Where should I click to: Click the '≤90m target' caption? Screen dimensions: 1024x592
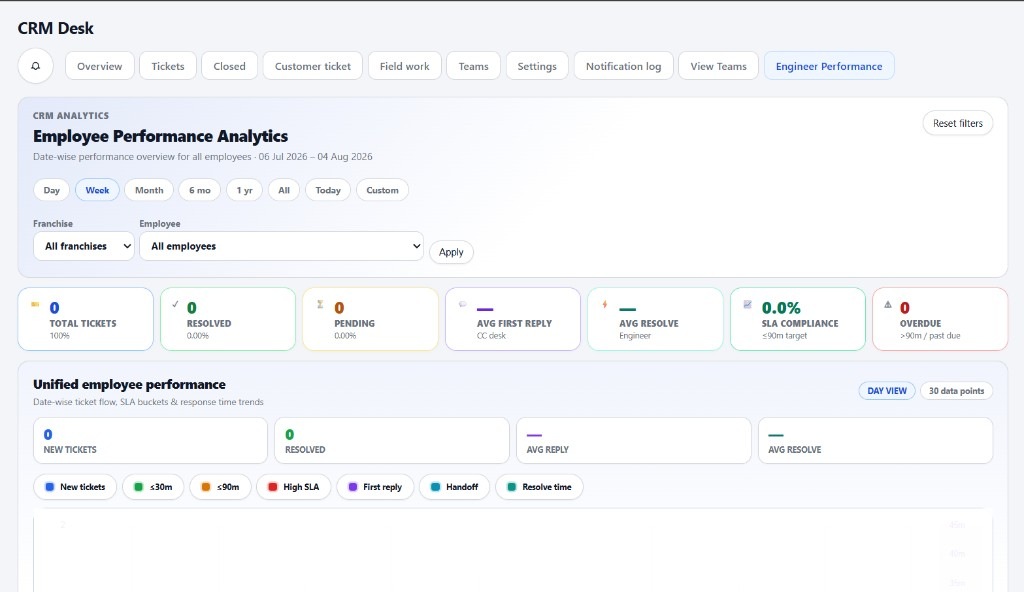click(x=784, y=336)
